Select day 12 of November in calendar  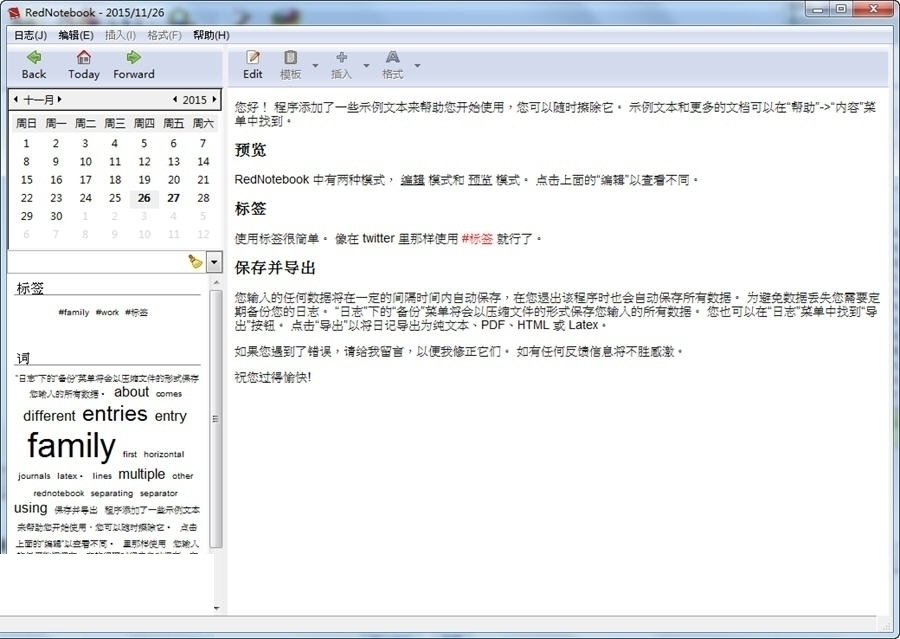(x=144, y=162)
